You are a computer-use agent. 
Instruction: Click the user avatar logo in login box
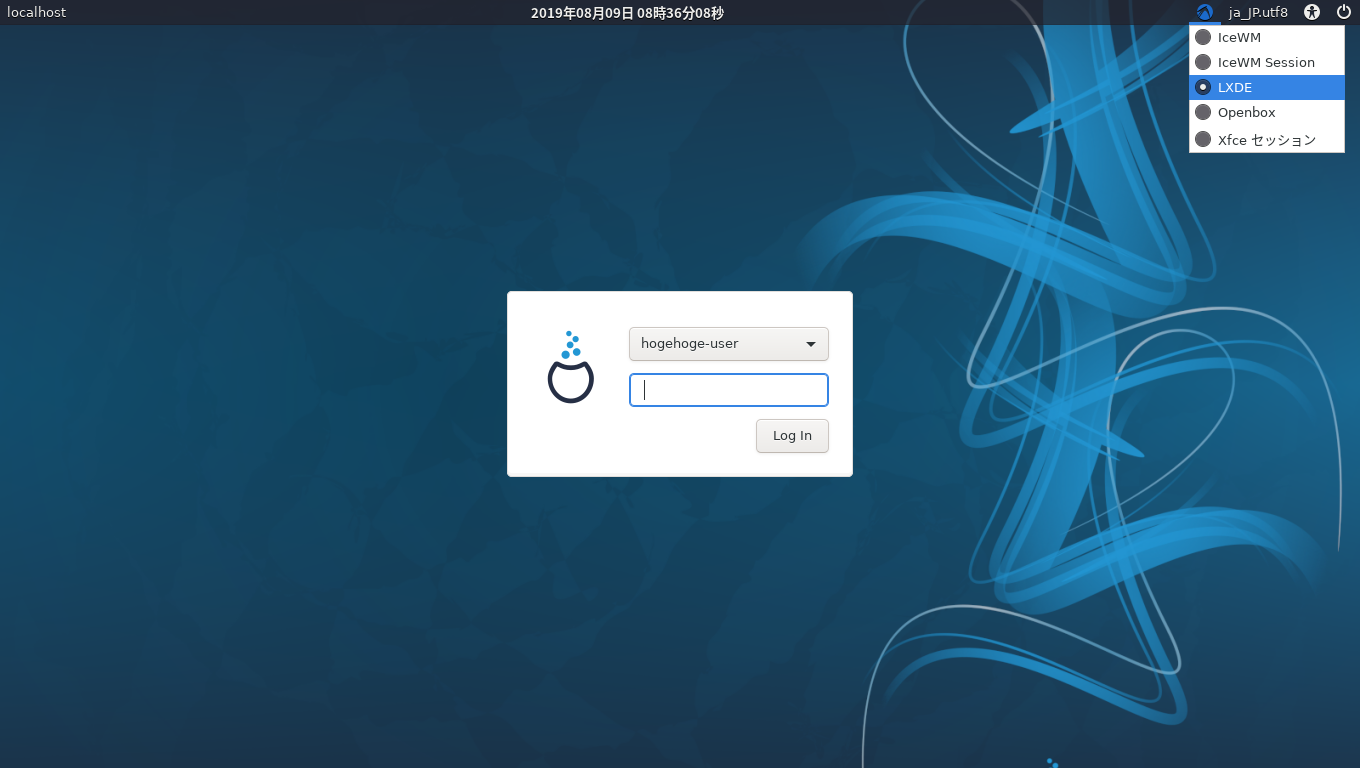(571, 367)
